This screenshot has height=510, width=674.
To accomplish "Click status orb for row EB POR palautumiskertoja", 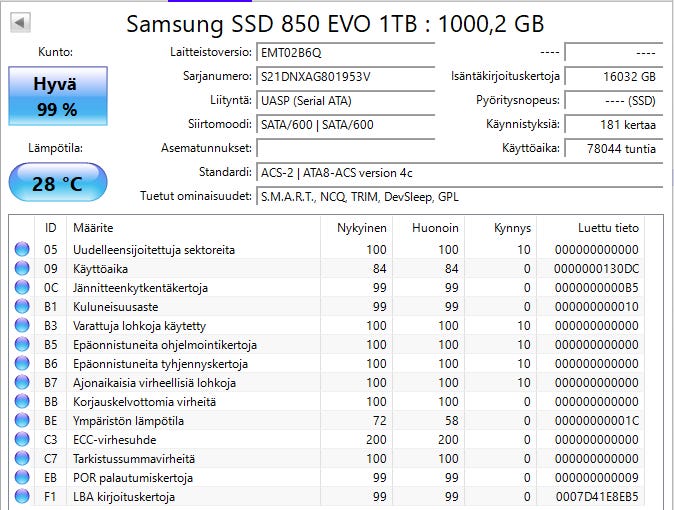I will 22,477.
